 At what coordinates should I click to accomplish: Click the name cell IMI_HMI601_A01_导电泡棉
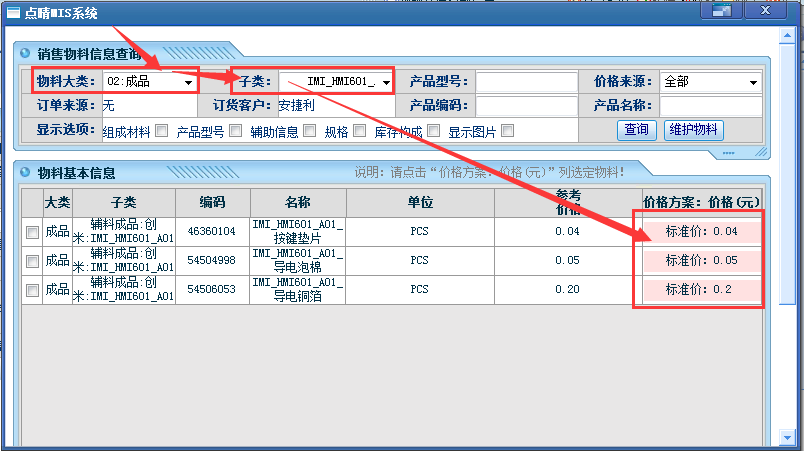click(x=297, y=260)
